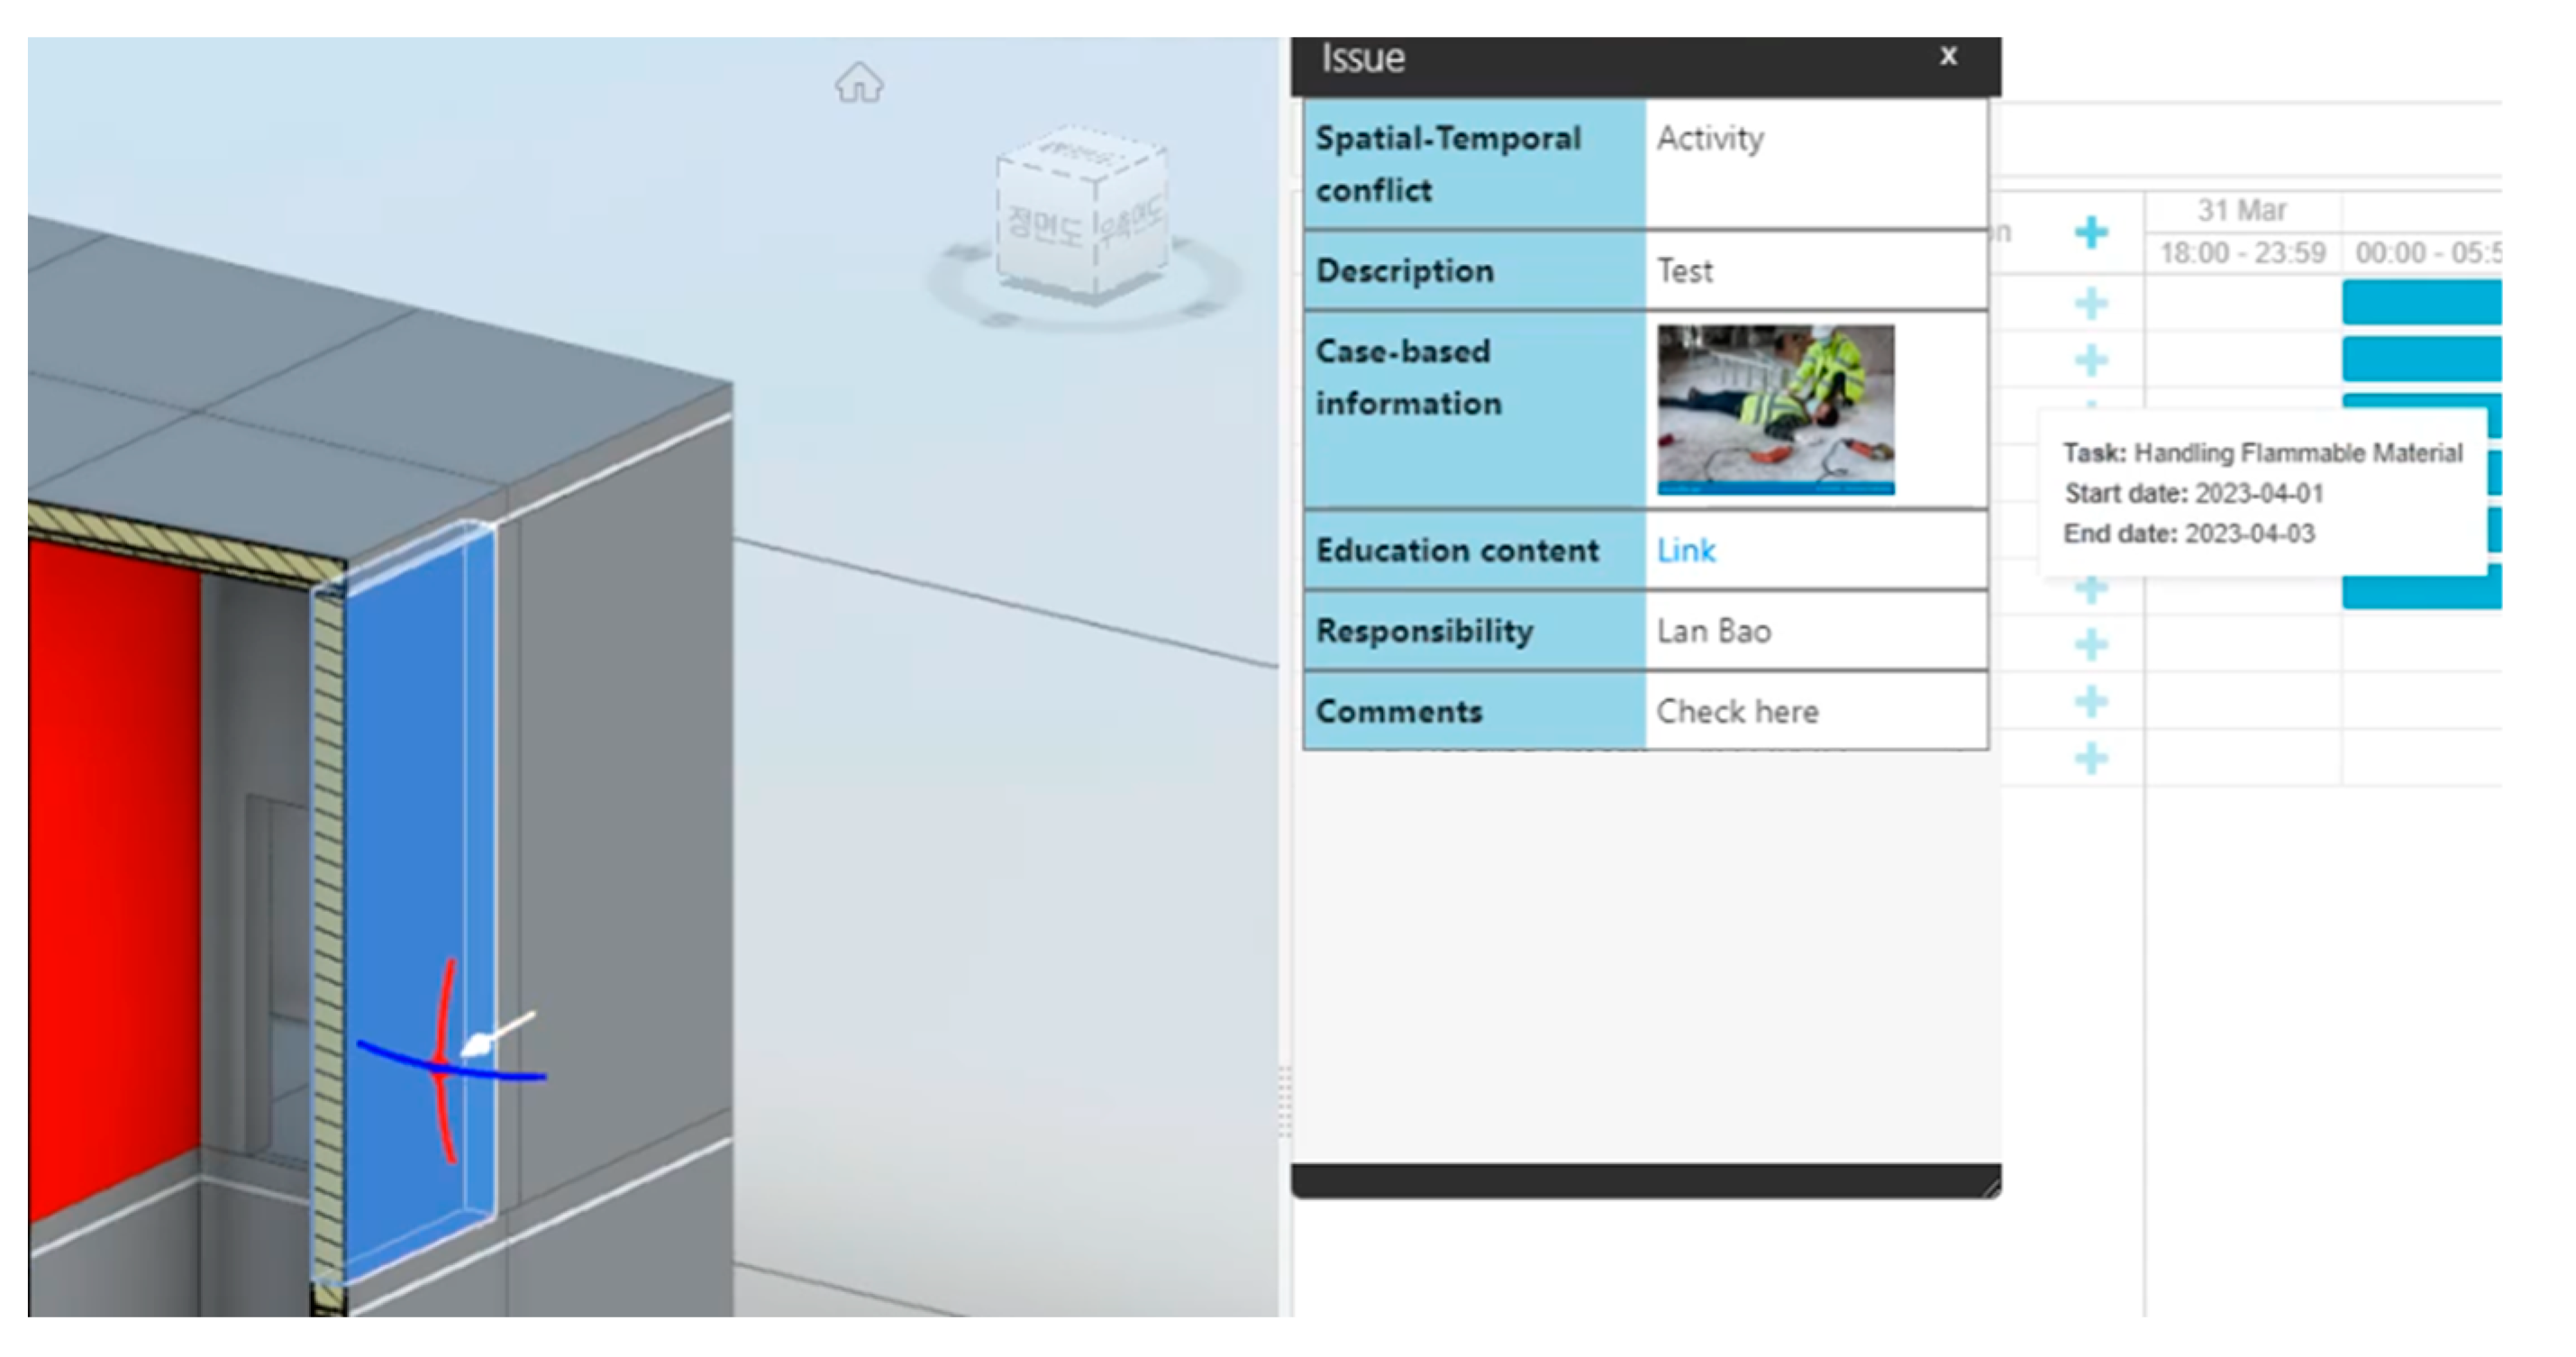Screen dimensions: 2576x1357
Task: Click the bottom-most plus icon in task list
Action: pos(2091,758)
